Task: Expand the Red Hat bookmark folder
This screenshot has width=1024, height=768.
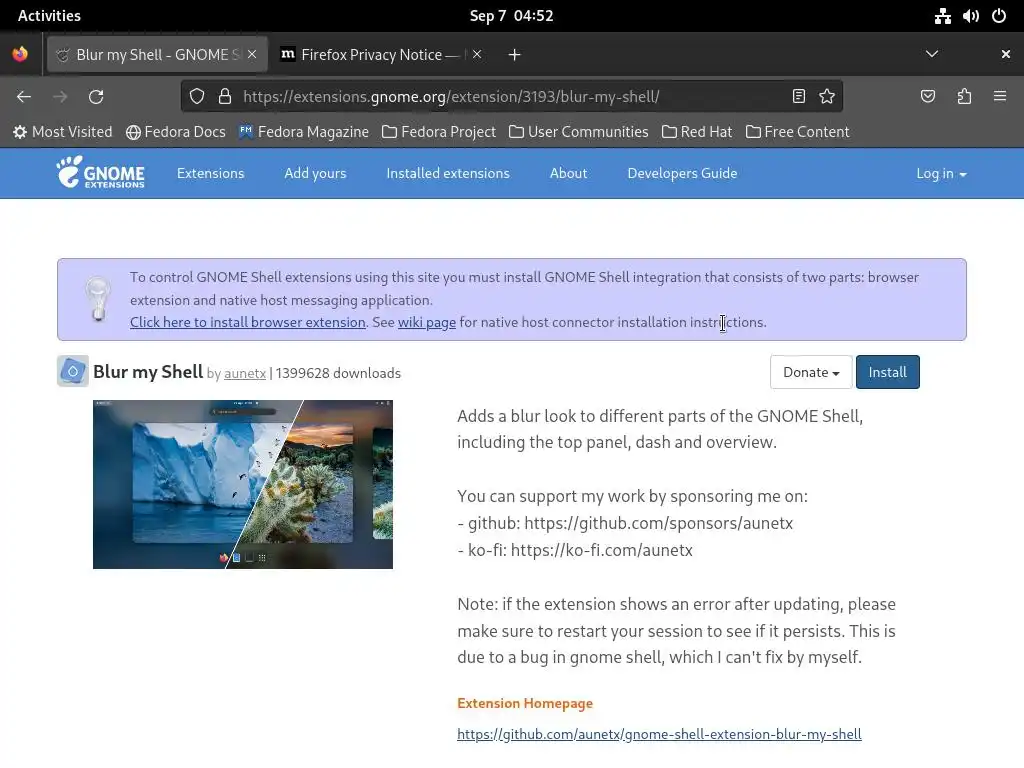Action: click(x=697, y=132)
